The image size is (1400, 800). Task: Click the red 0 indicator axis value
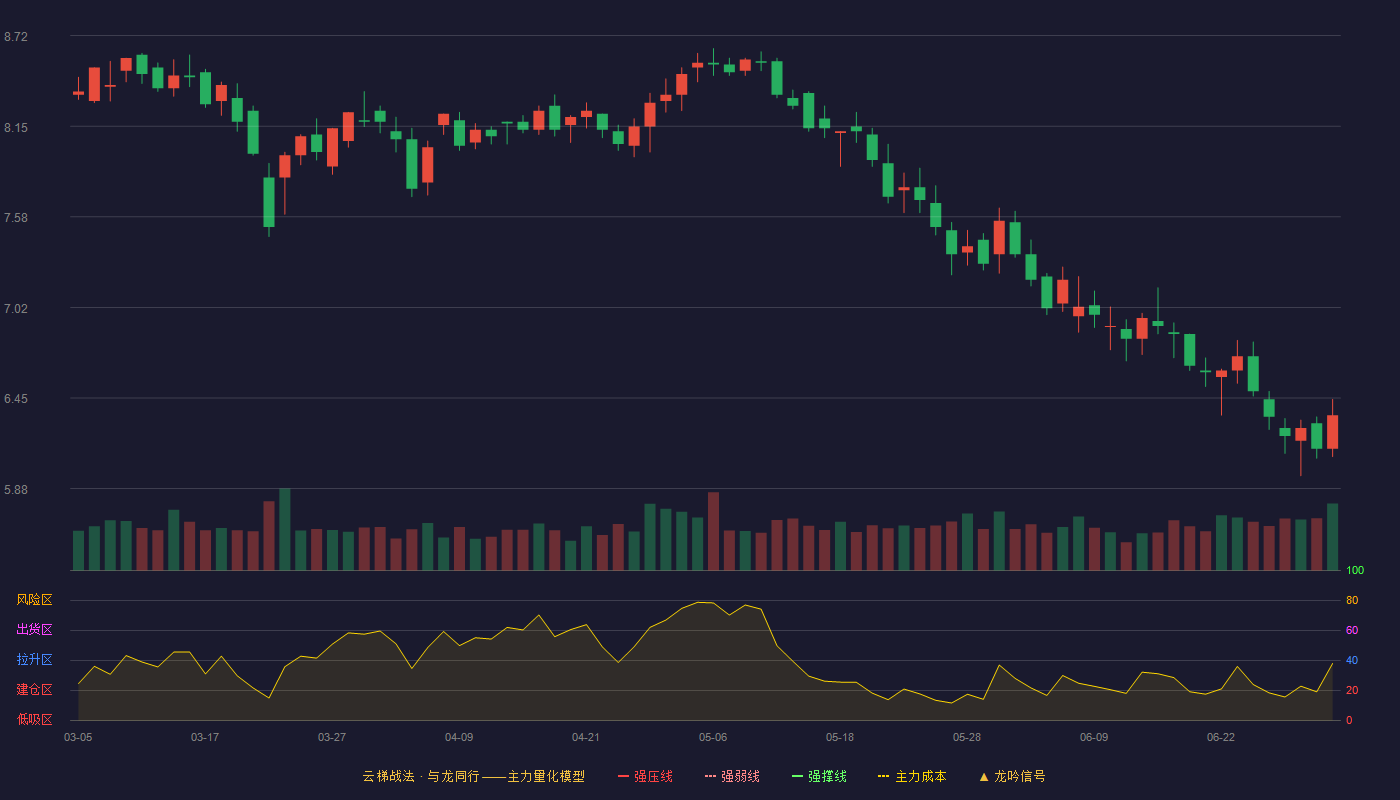point(1349,720)
